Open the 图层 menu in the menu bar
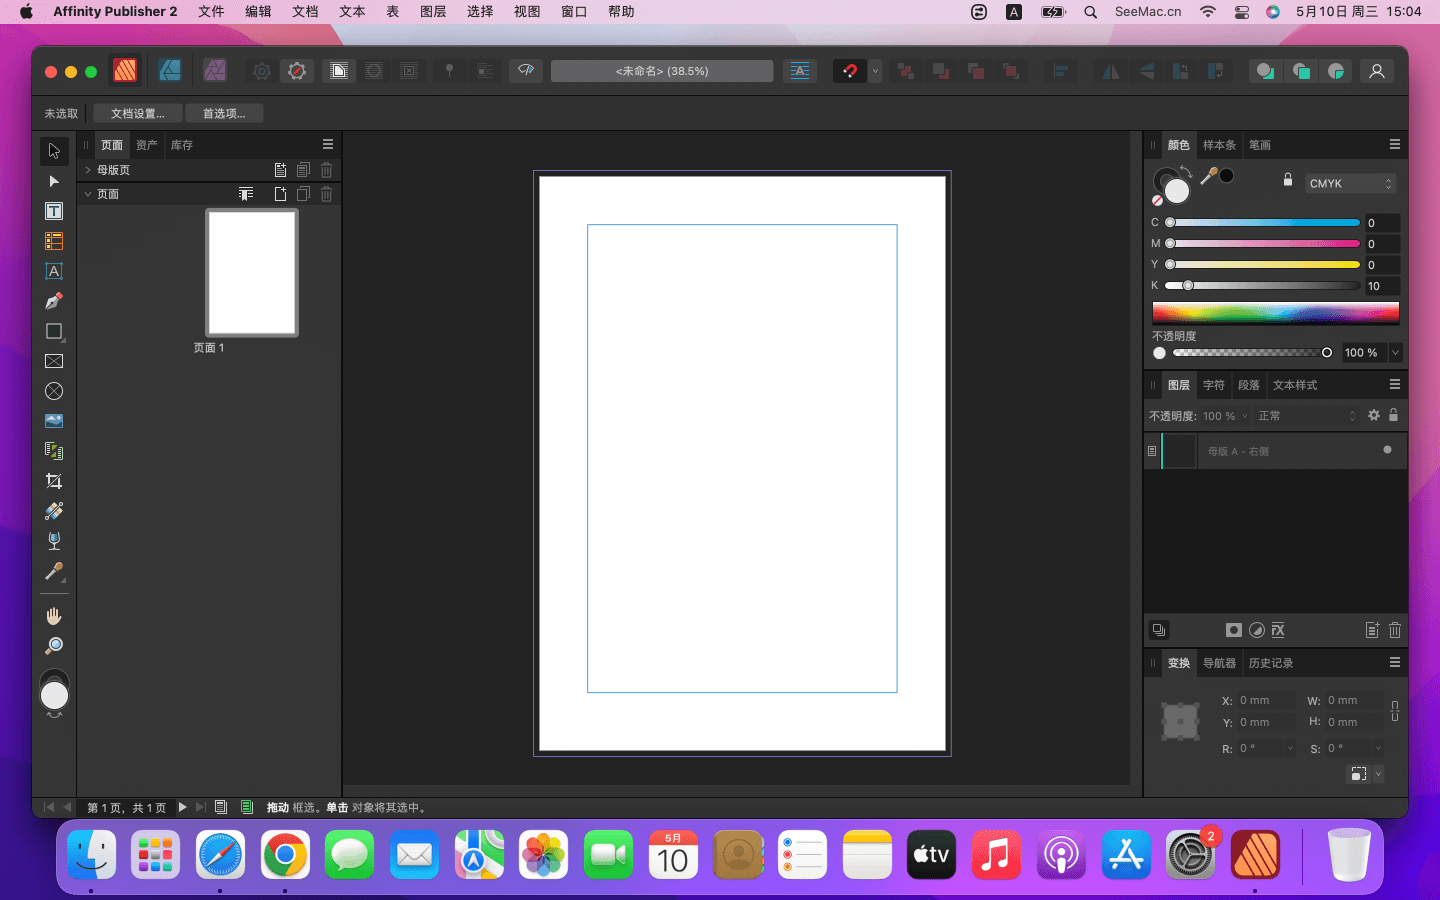This screenshot has width=1440, height=900. coord(433,12)
